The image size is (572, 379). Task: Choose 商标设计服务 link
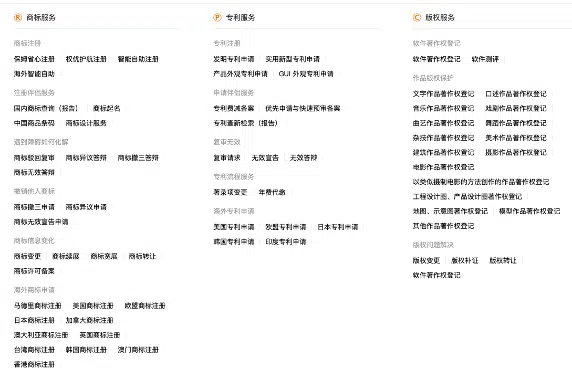click(86, 123)
